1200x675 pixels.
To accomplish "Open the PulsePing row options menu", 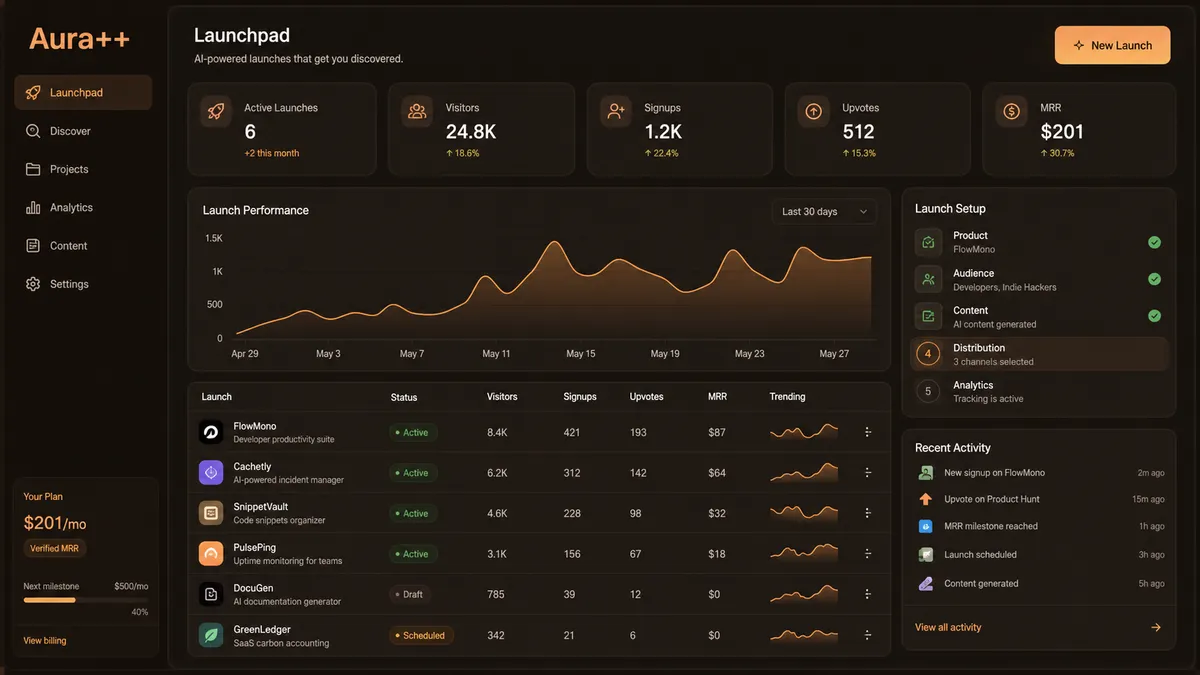I will (867, 554).
